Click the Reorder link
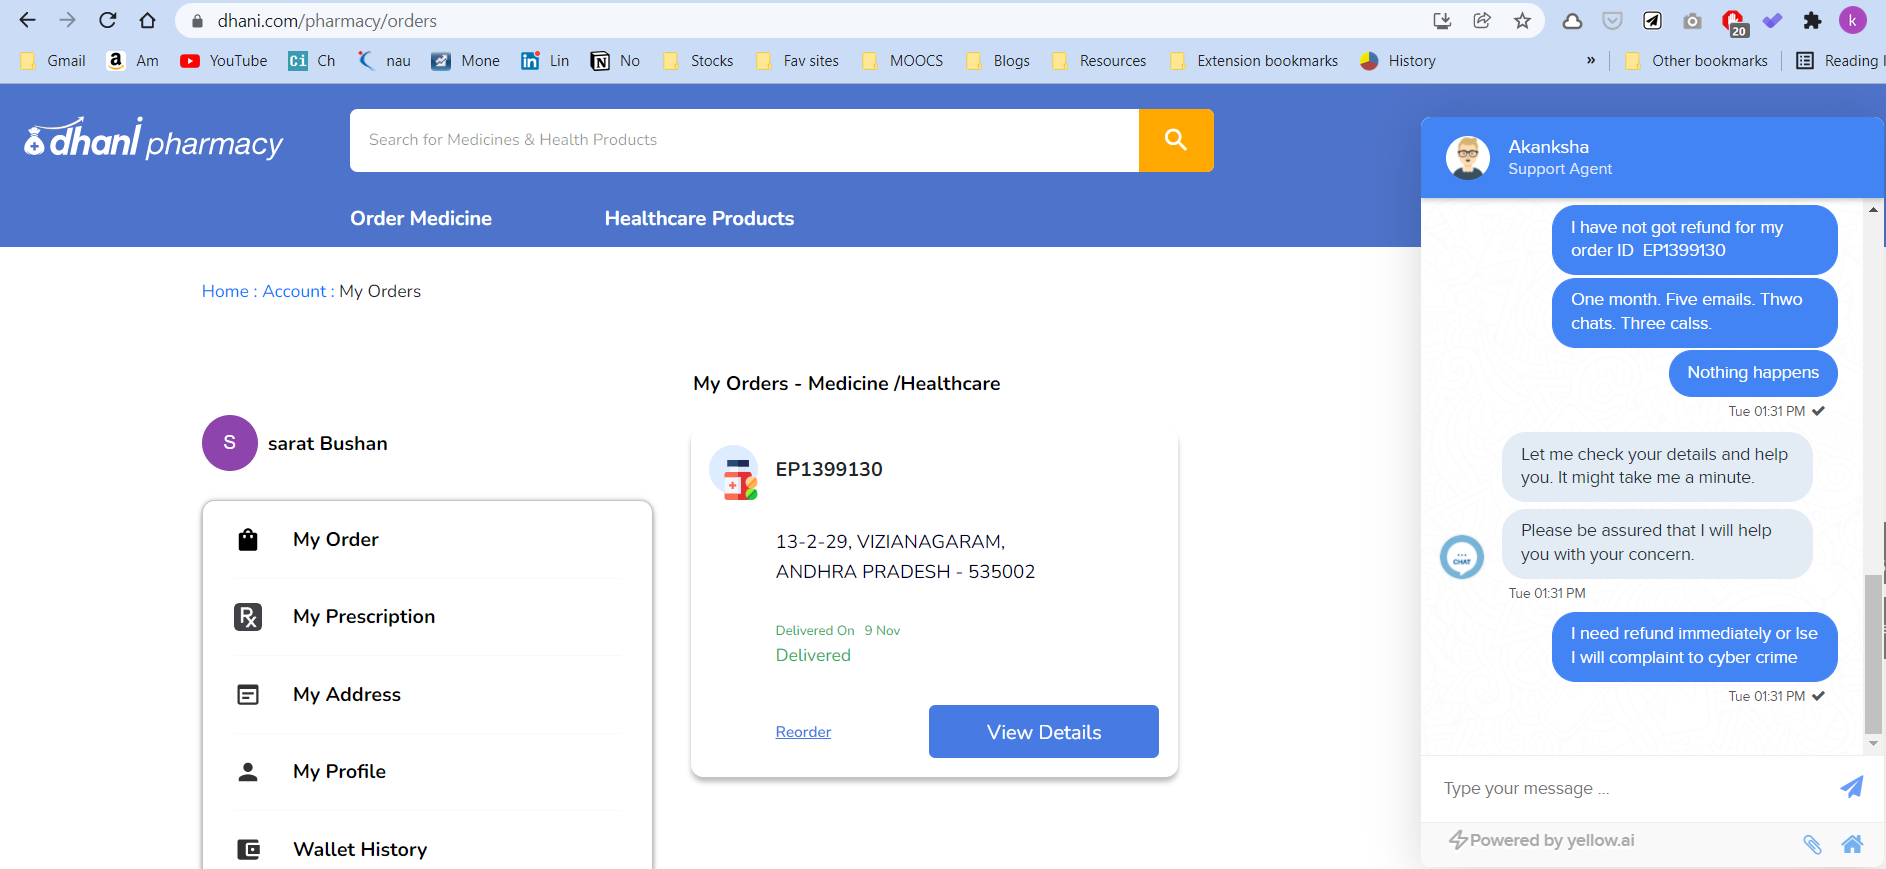 tap(803, 732)
